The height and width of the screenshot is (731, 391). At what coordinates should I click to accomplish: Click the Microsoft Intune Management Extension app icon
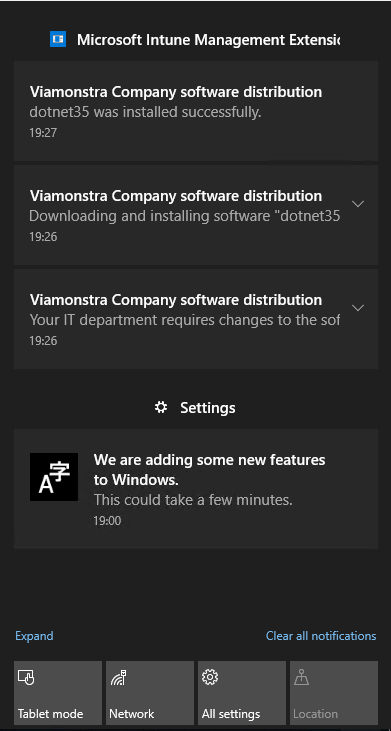pyautogui.click(x=58, y=40)
